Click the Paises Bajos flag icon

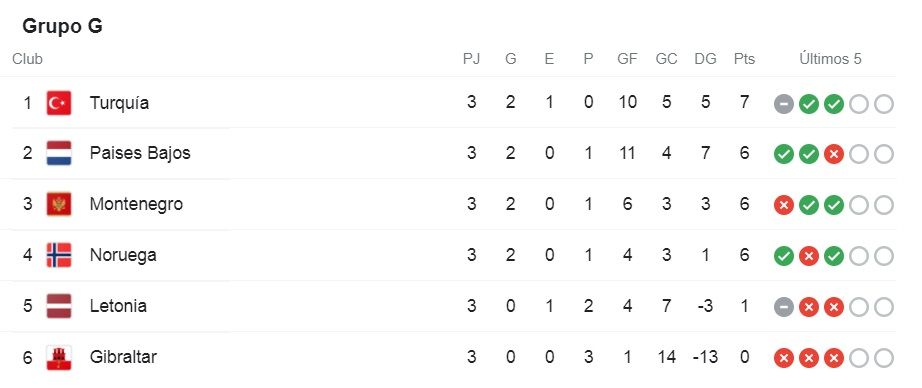[59, 153]
